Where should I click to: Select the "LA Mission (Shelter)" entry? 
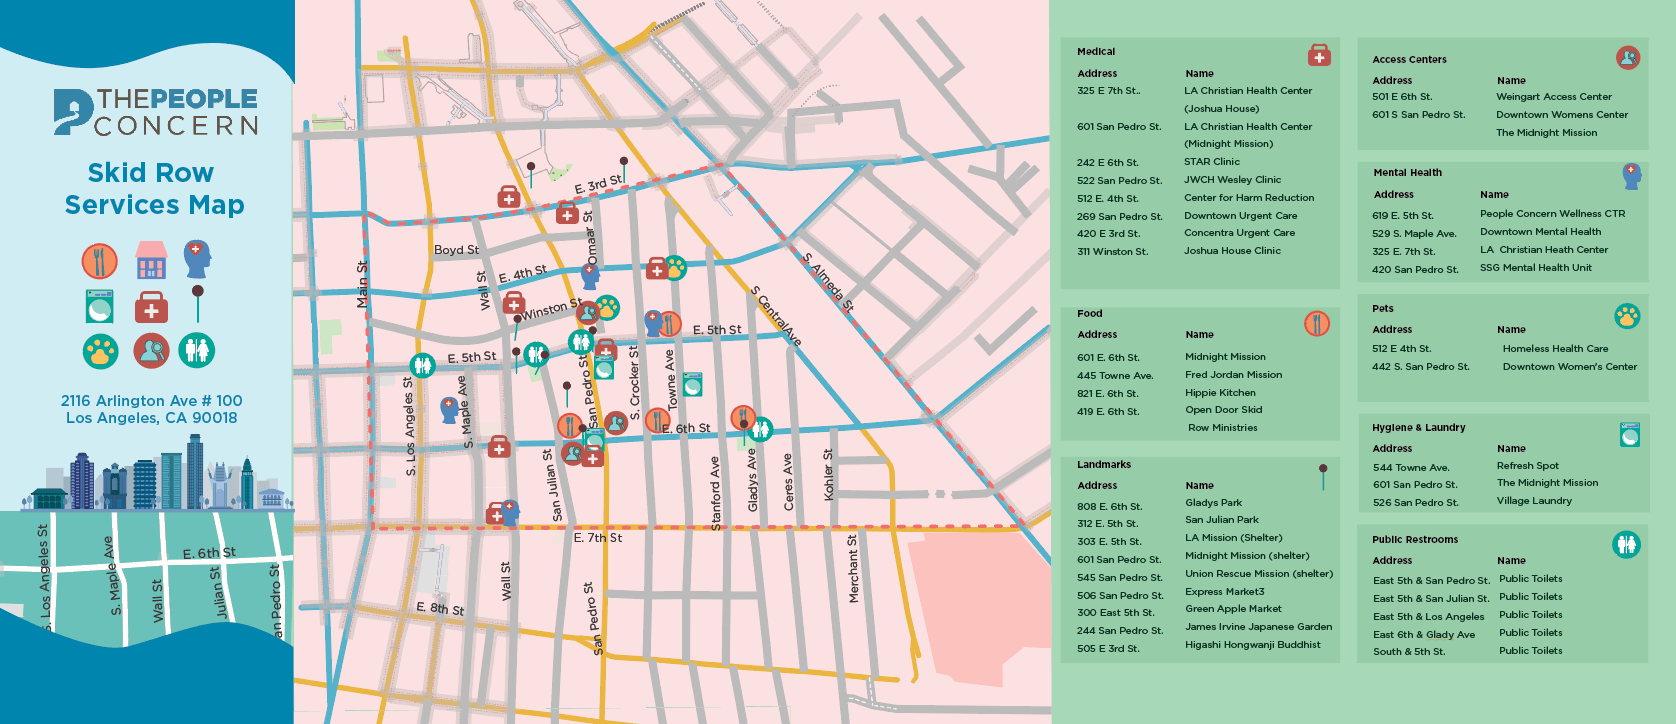click(1234, 538)
